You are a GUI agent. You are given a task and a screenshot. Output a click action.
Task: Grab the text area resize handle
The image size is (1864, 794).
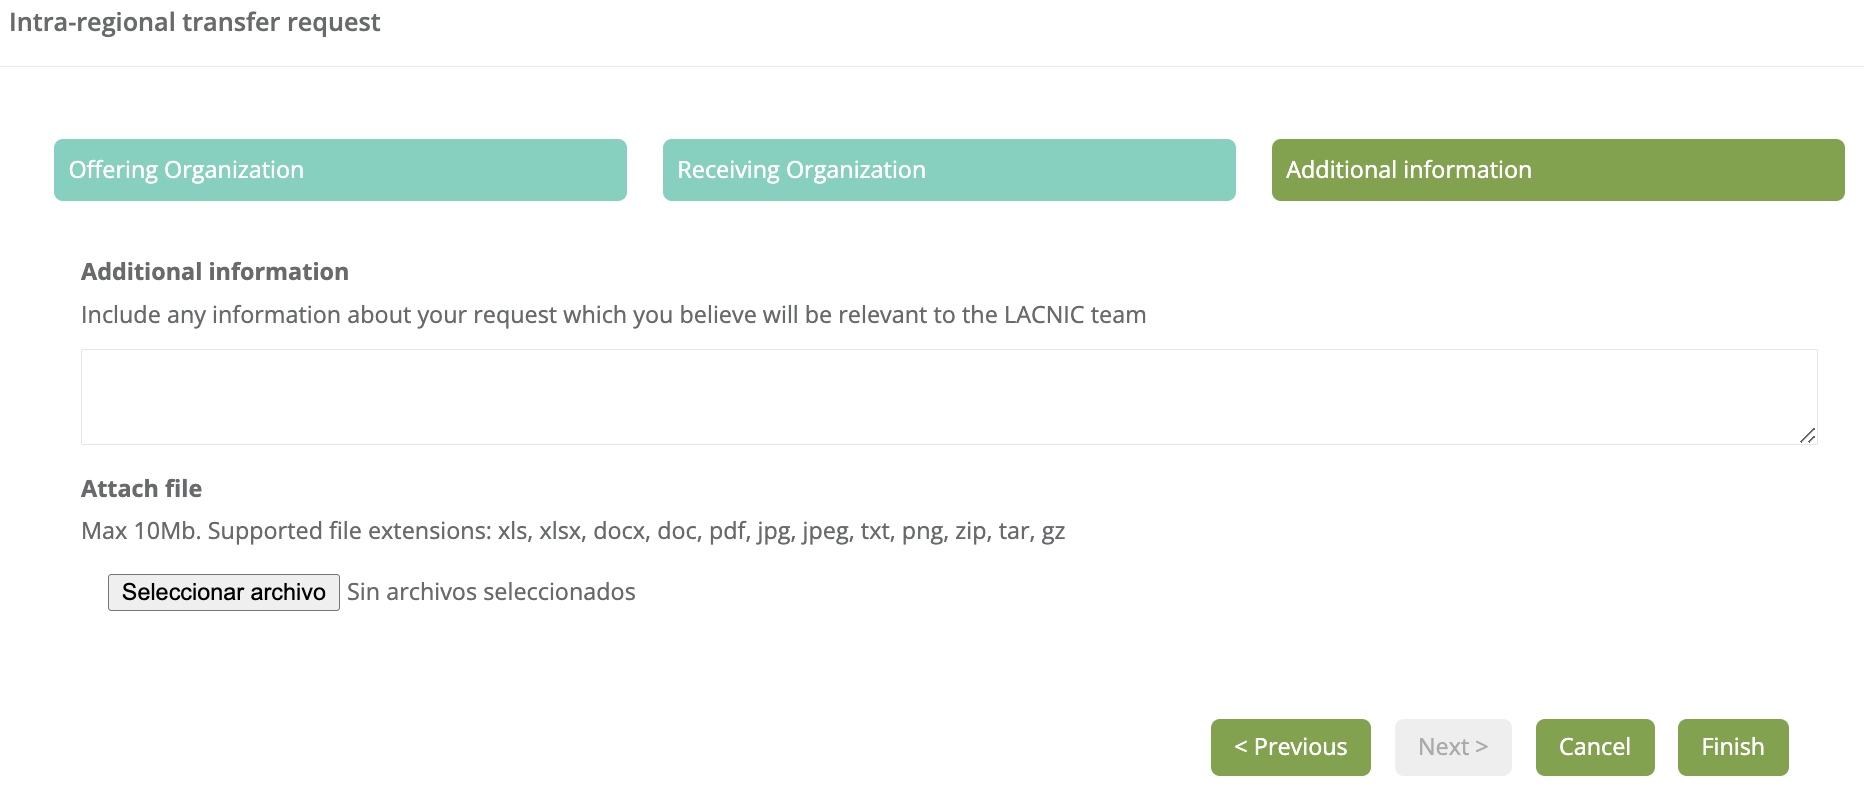[1807, 435]
